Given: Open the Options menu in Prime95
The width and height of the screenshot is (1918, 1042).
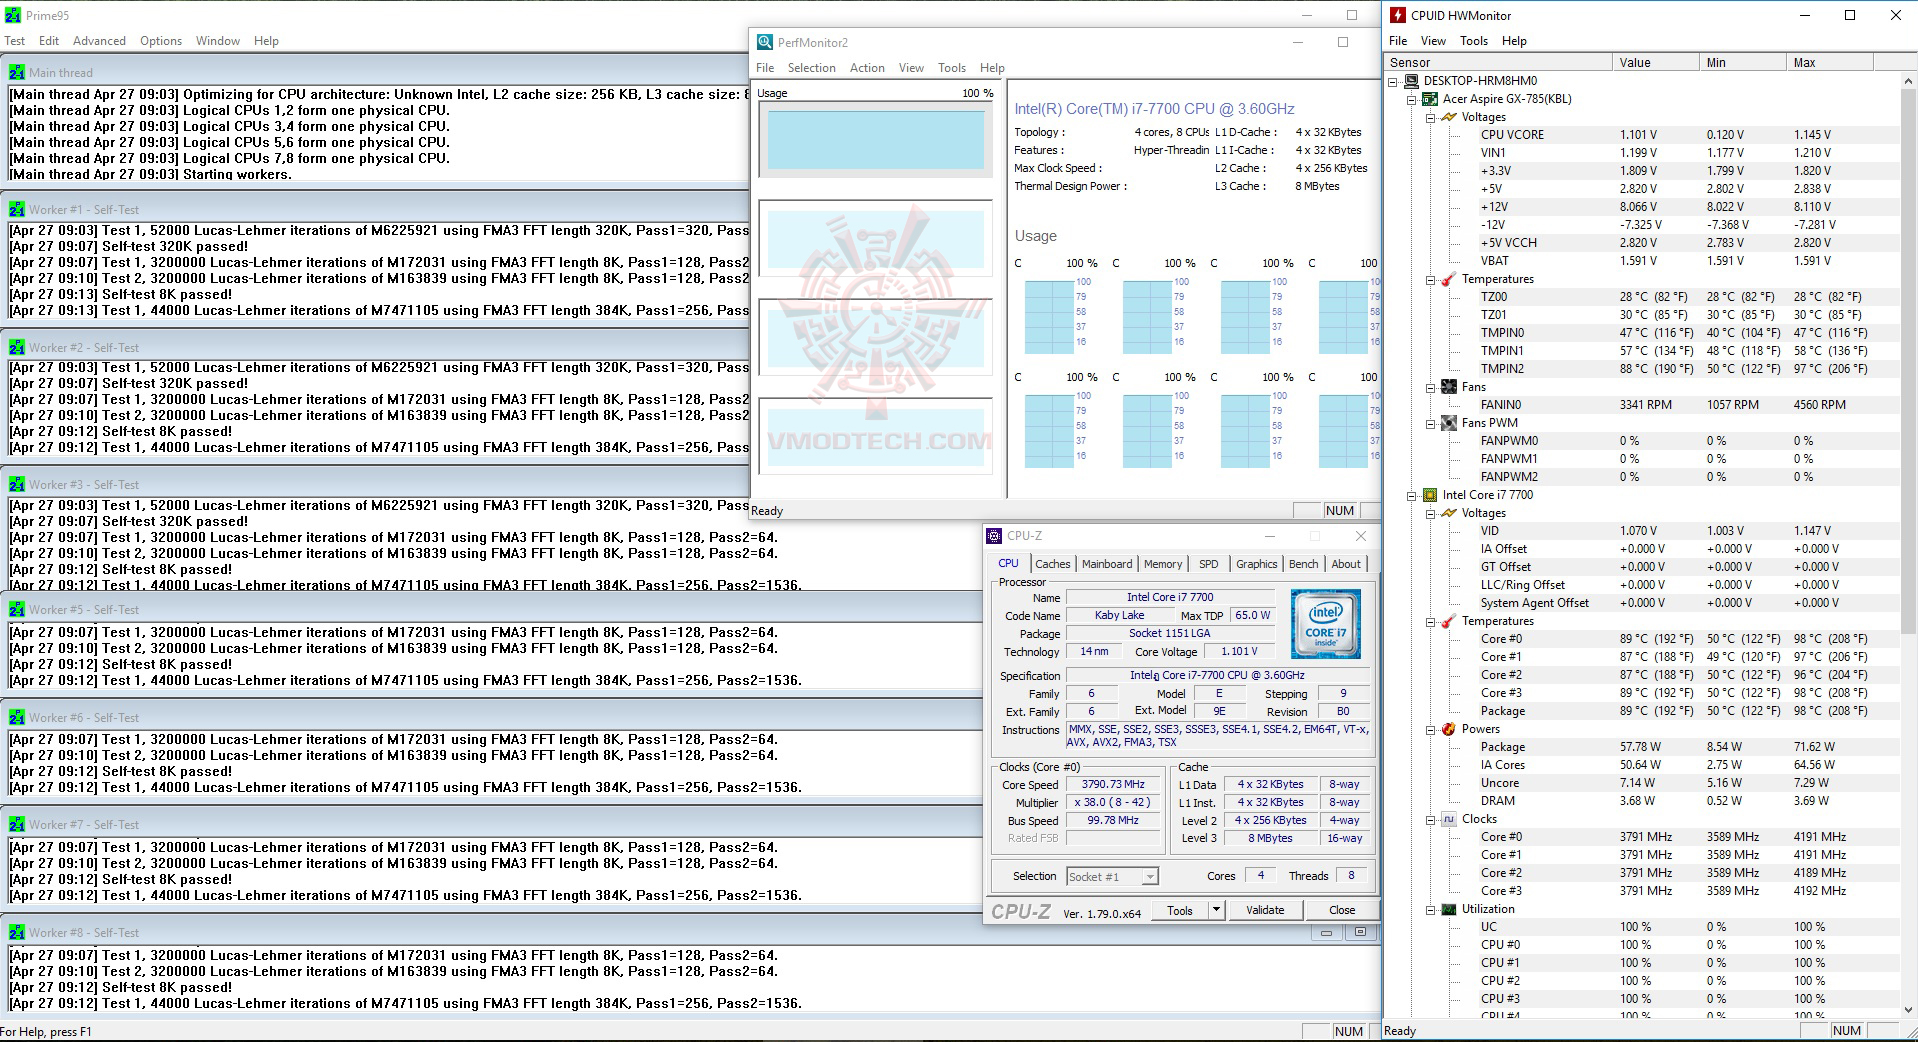Looking at the screenshot, I should click(x=161, y=41).
